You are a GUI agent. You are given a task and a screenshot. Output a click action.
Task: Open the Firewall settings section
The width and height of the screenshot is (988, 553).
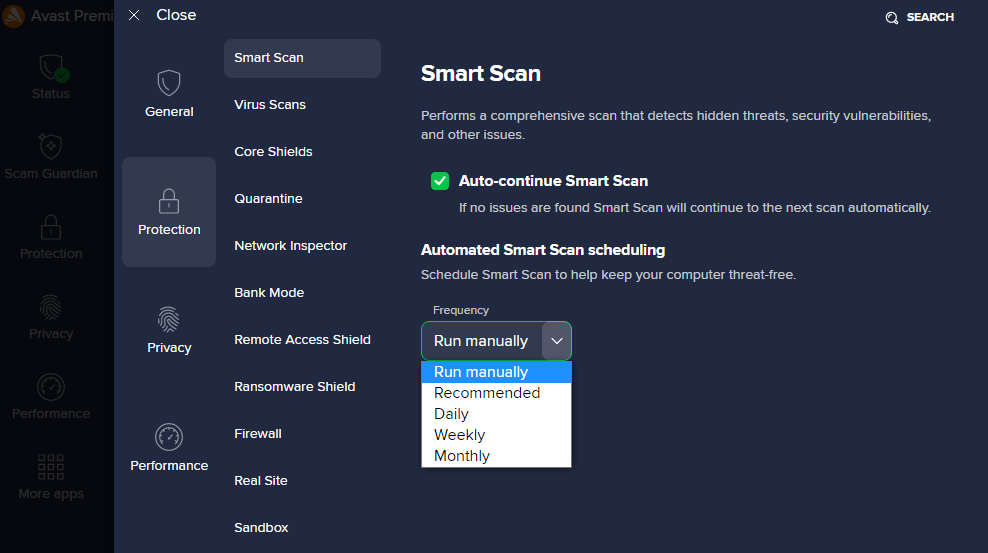point(258,434)
